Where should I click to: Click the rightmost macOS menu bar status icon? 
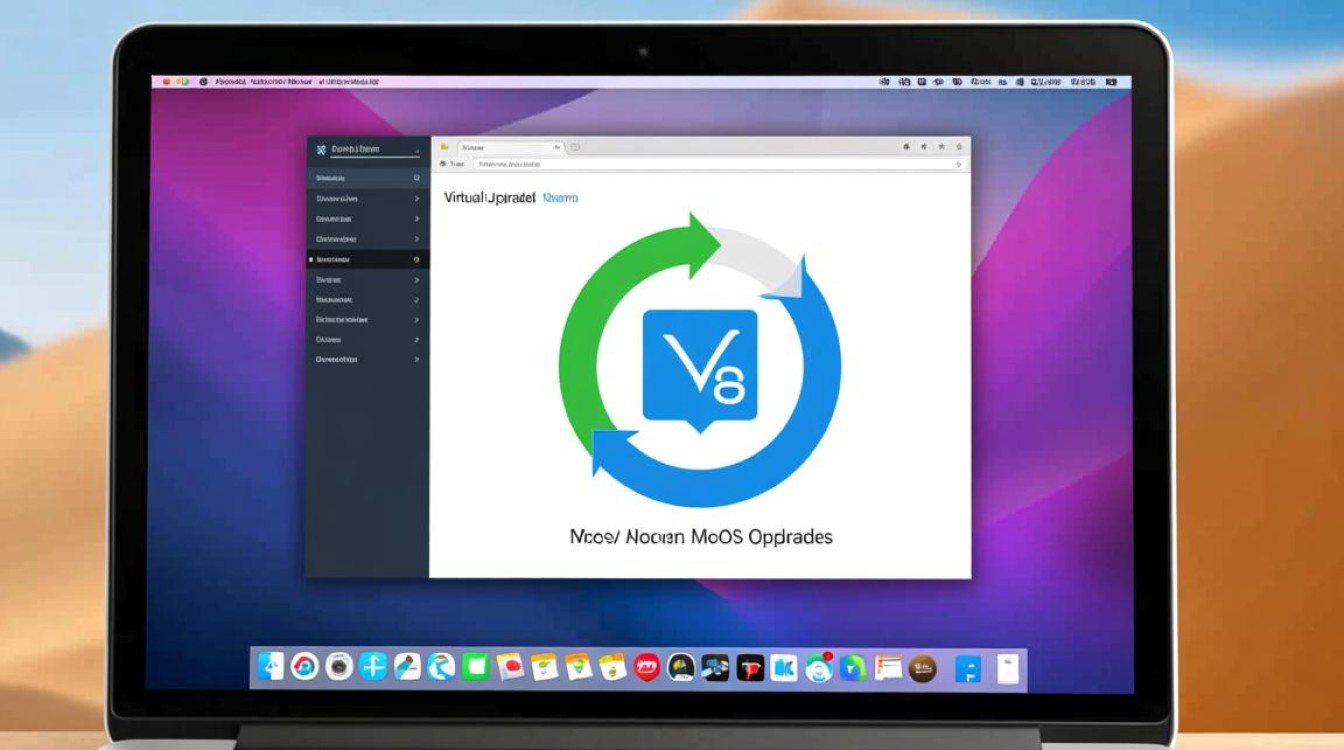[x=1110, y=82]
